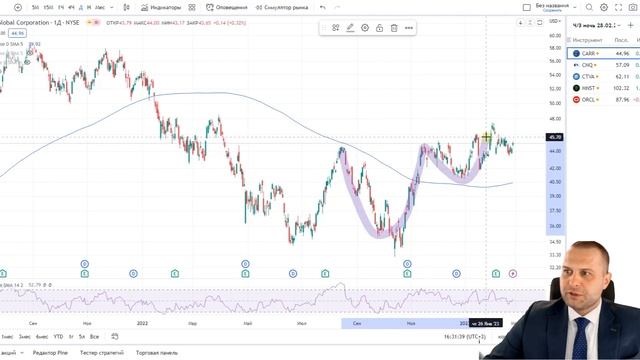
Task: Select CNQ in the watchlist
Action: [604, 65]
